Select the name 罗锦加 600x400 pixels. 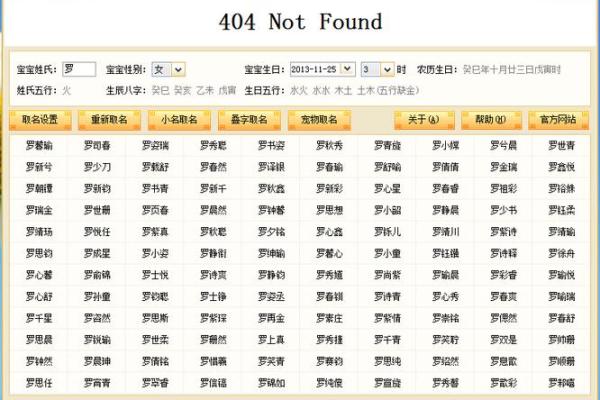(x=271, y=383)
